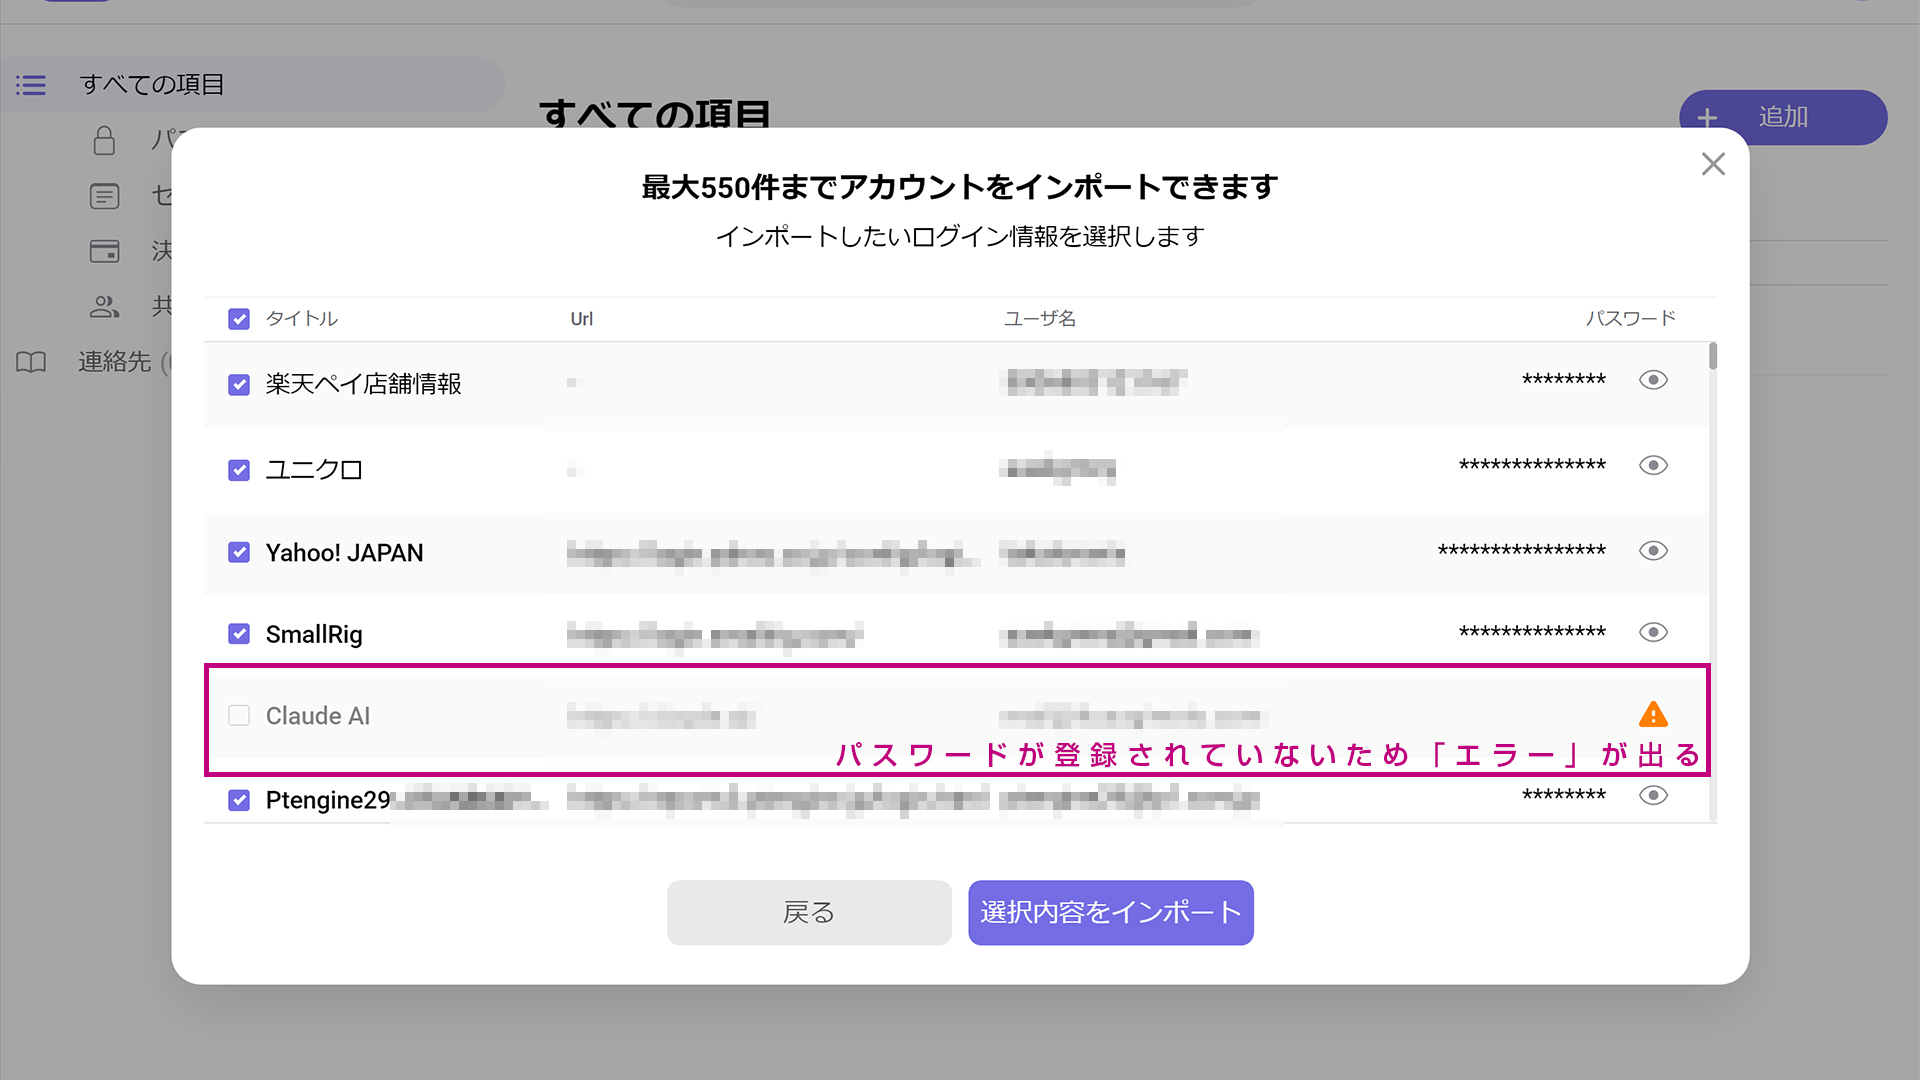
Task: Uncheck the Ptengine29 row checkbox
Action: pyautogui.click(x=239, y=800)
